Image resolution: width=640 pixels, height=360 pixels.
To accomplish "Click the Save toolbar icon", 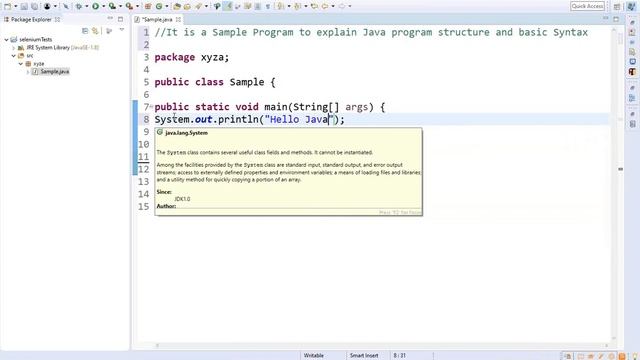I will coord(24,6).
